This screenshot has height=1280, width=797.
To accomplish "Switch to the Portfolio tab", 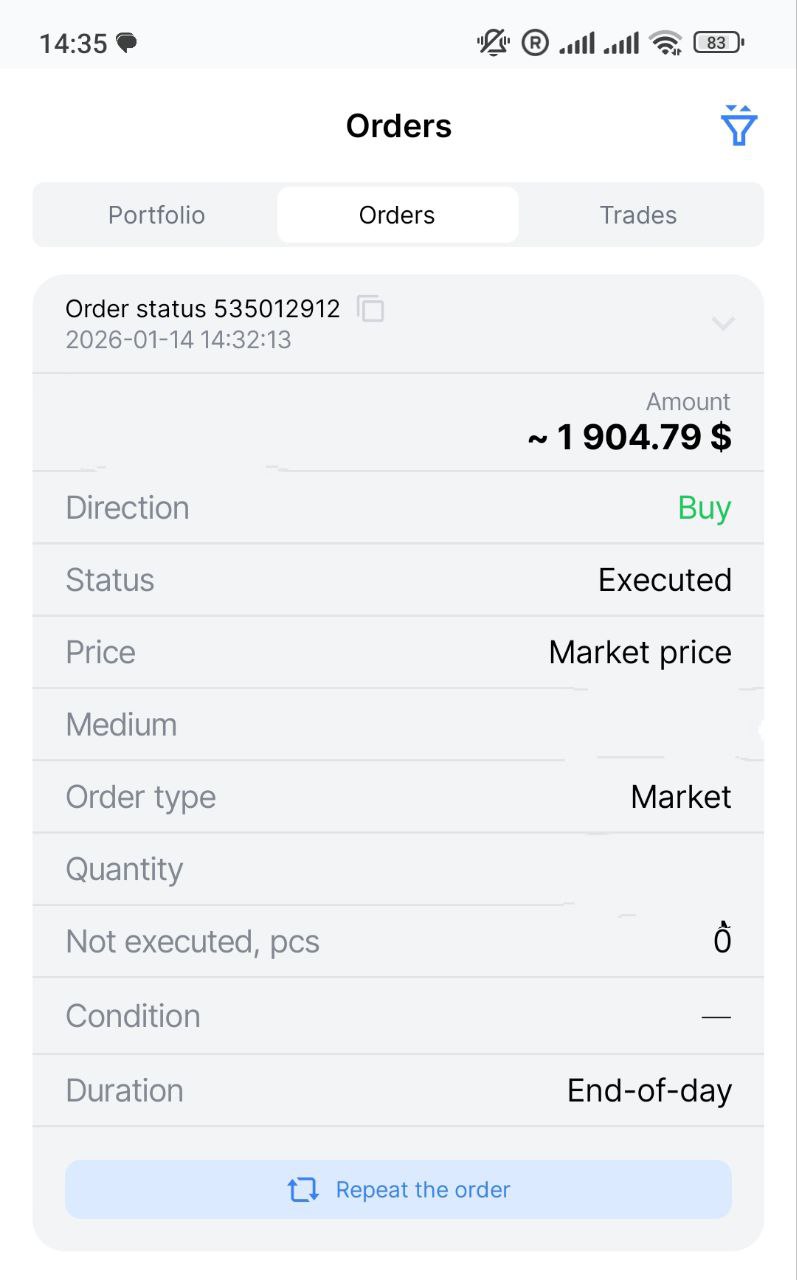I will point(156,215).
